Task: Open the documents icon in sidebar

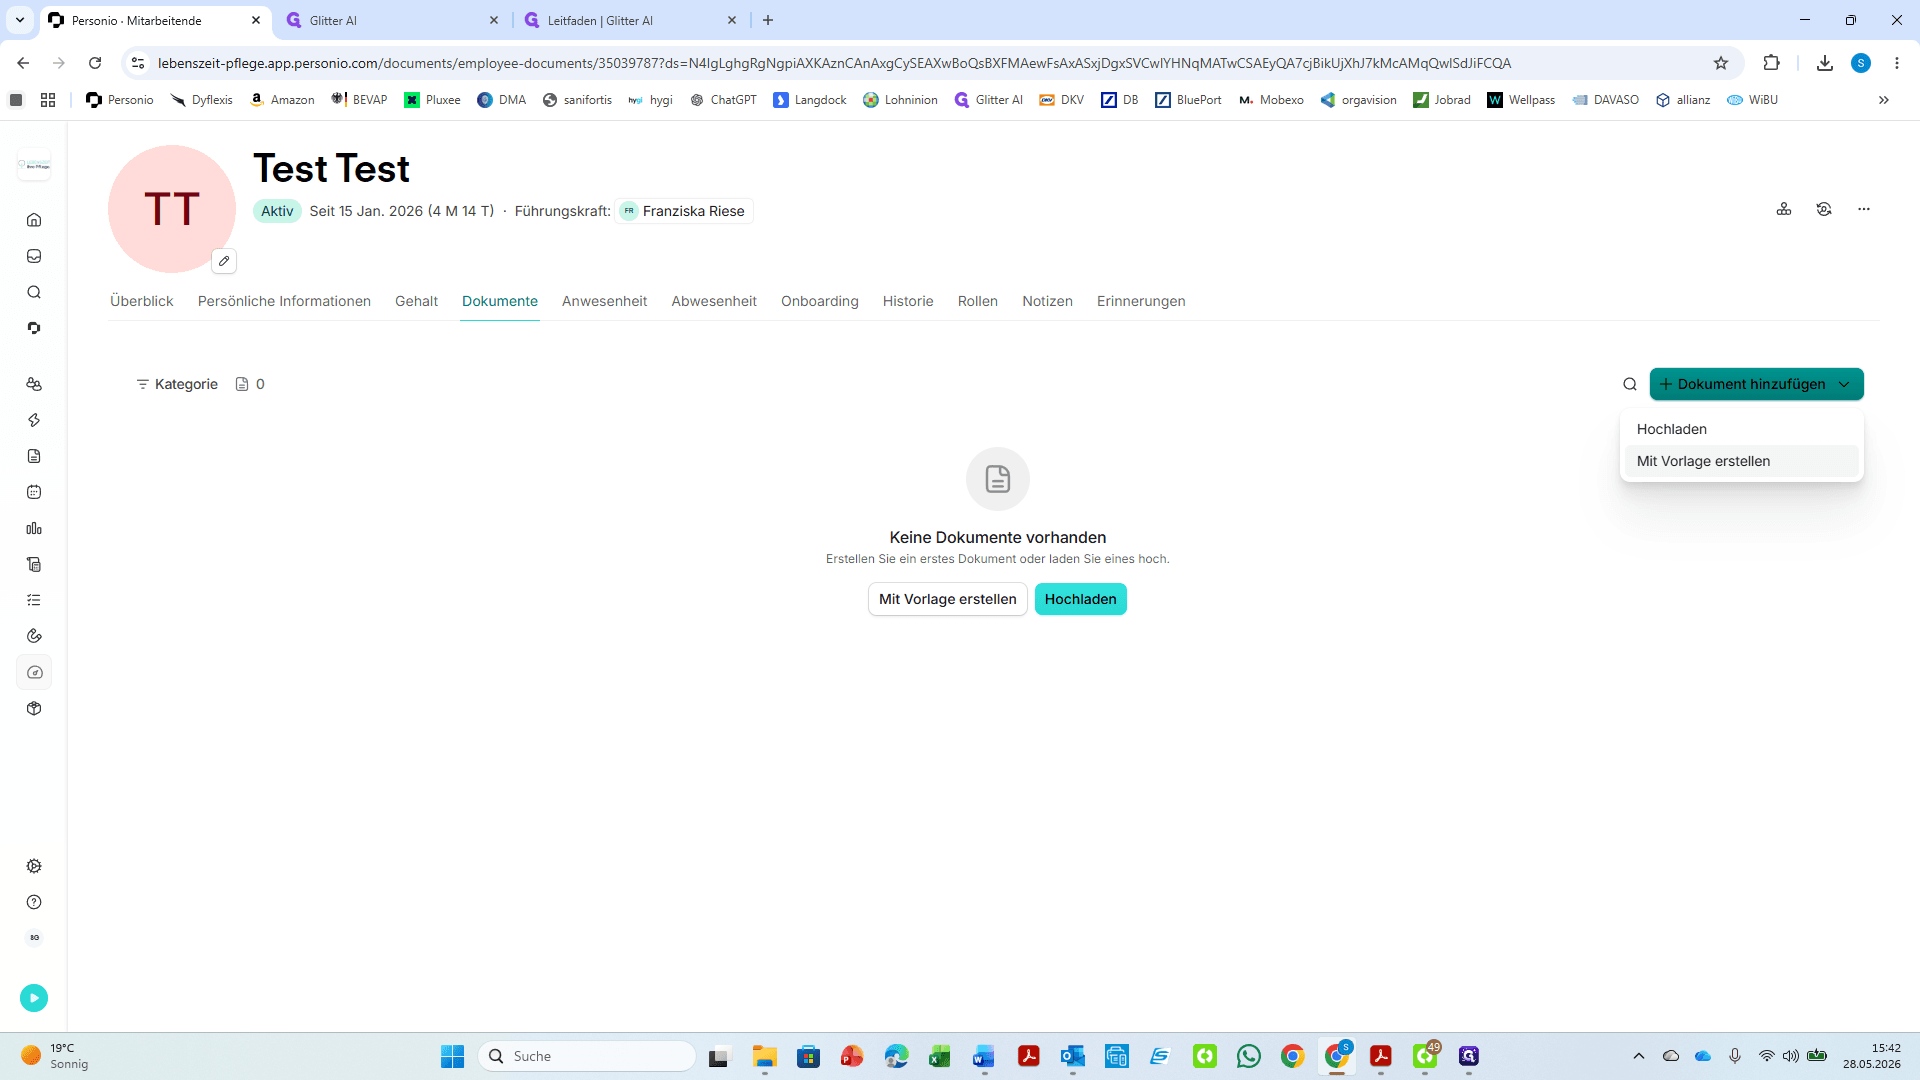Action: tap(34, 456)
